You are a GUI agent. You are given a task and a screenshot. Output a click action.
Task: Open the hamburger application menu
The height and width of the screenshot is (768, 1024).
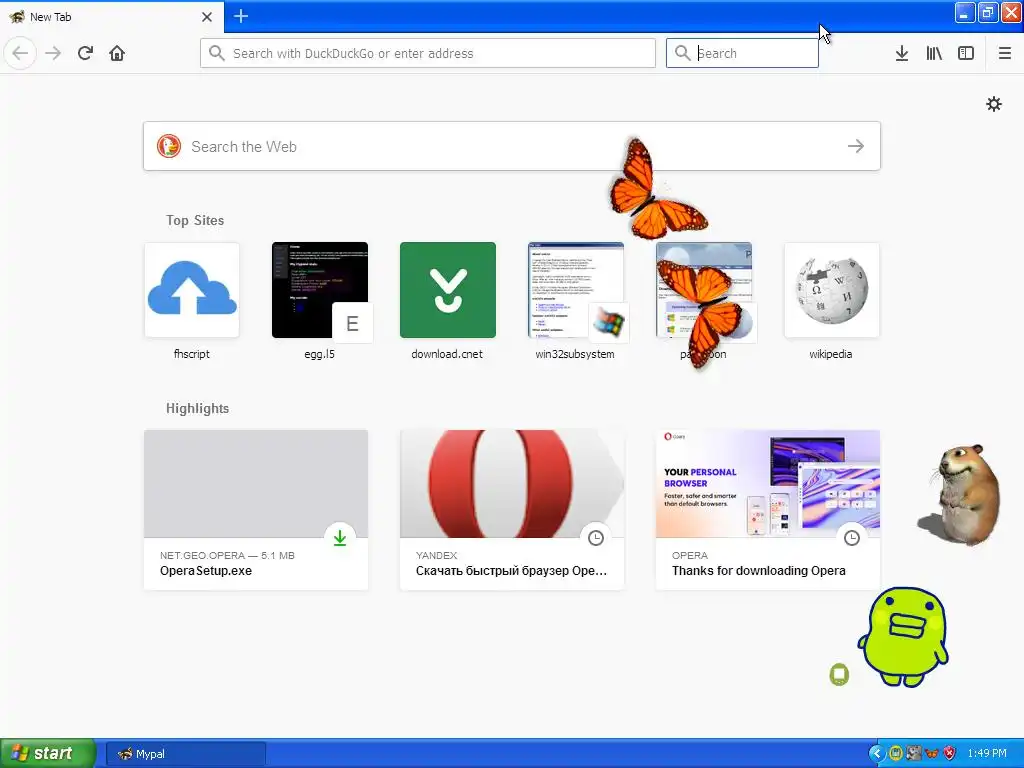pos(1005,53)
